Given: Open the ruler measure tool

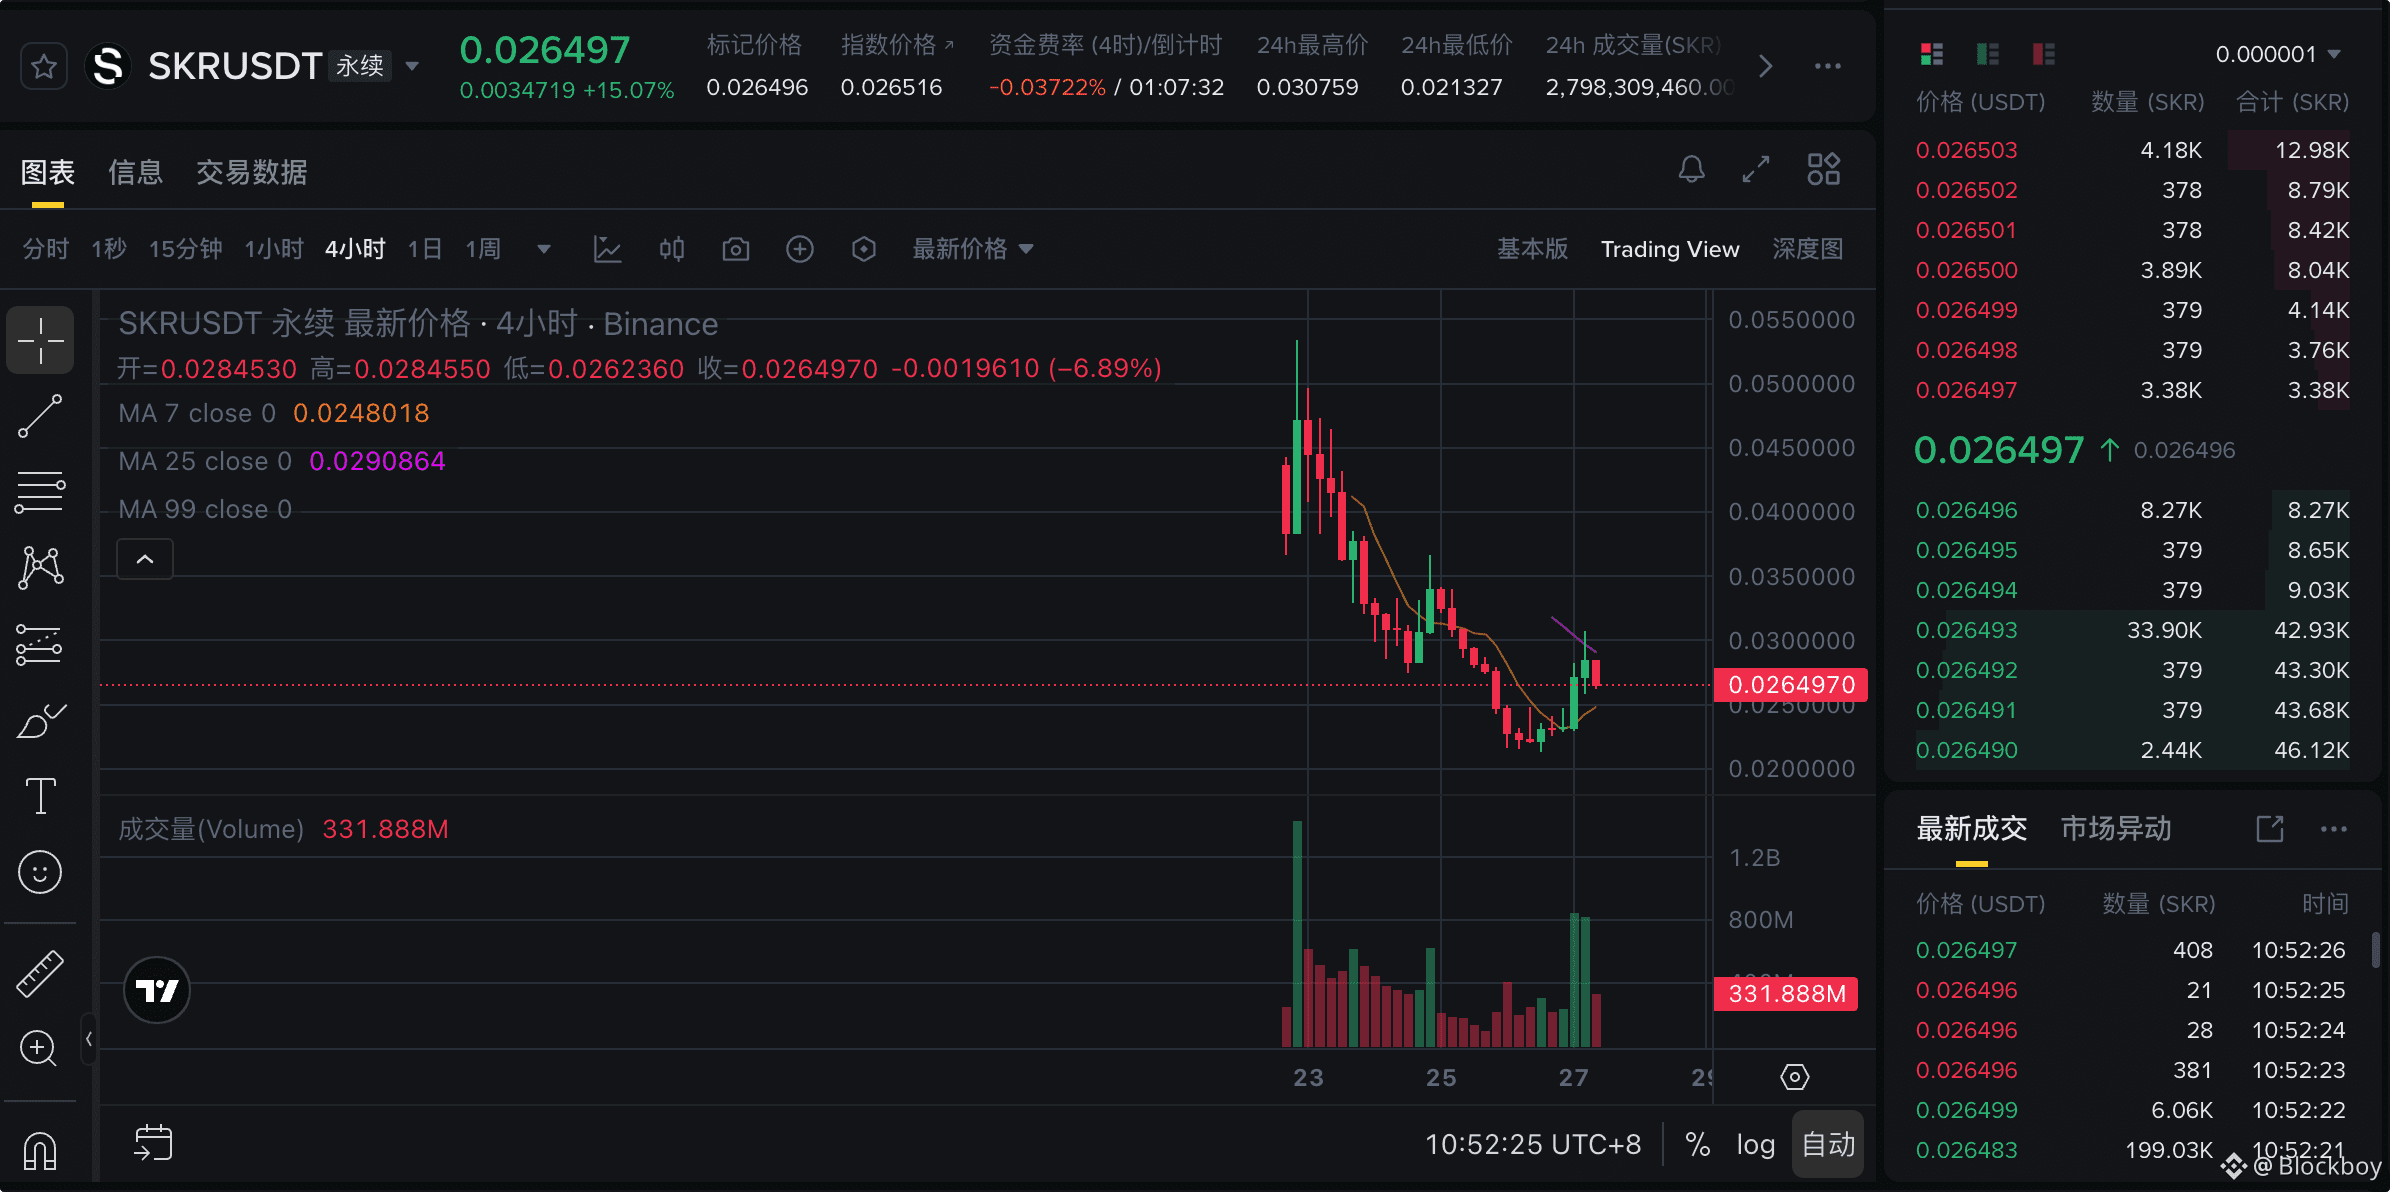Looking at the screenshot, I should (40, 973).
